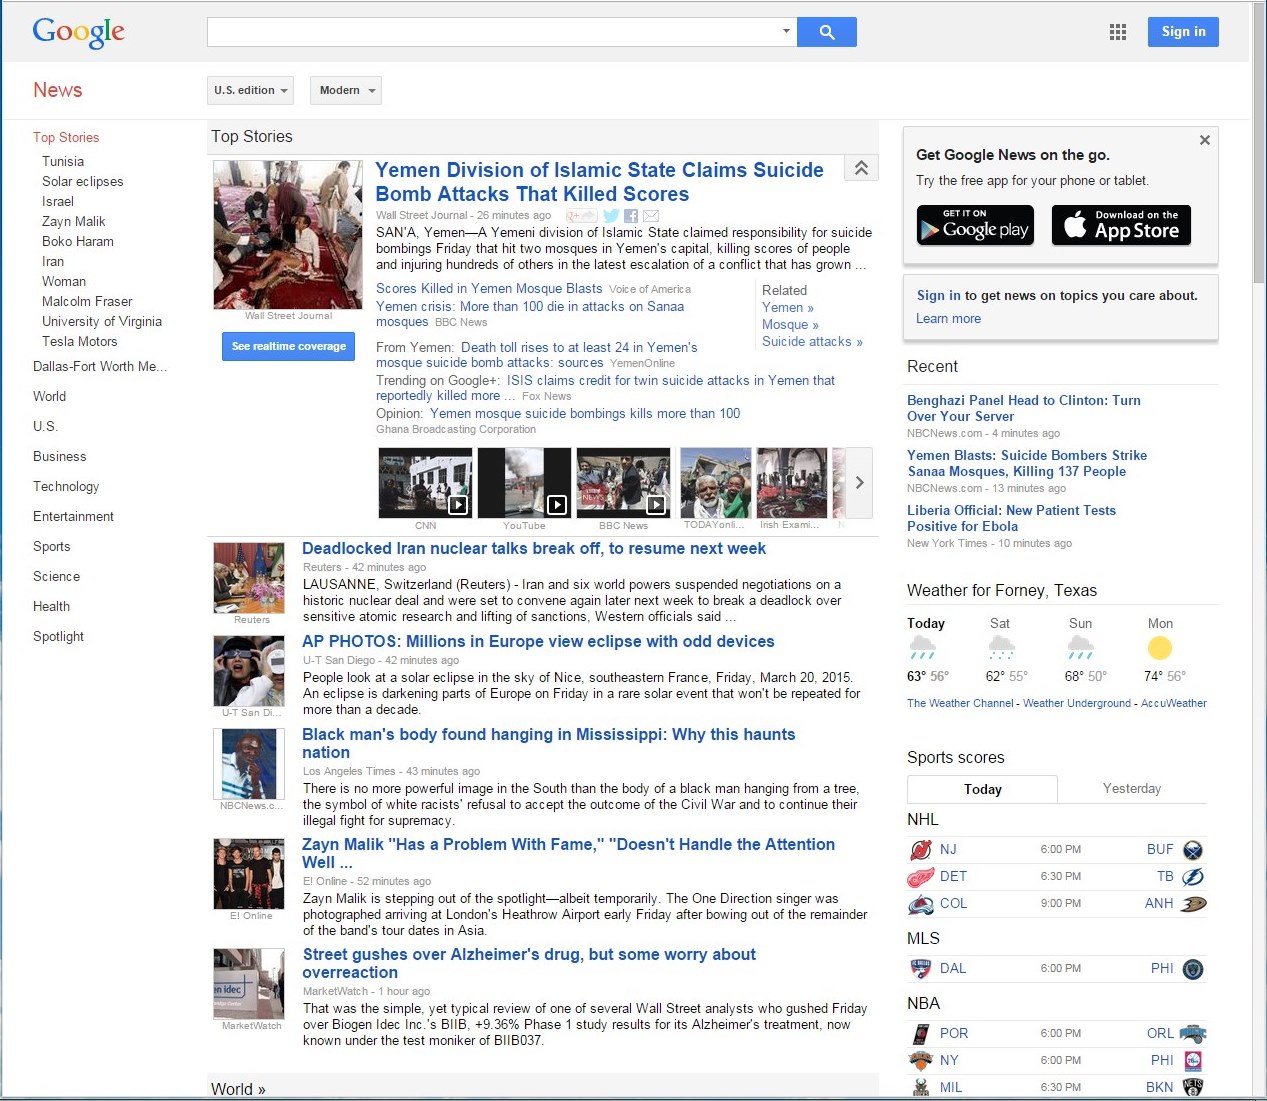
Task: Click the Anaheim Ducks logo
Action: pos(1193,904)
